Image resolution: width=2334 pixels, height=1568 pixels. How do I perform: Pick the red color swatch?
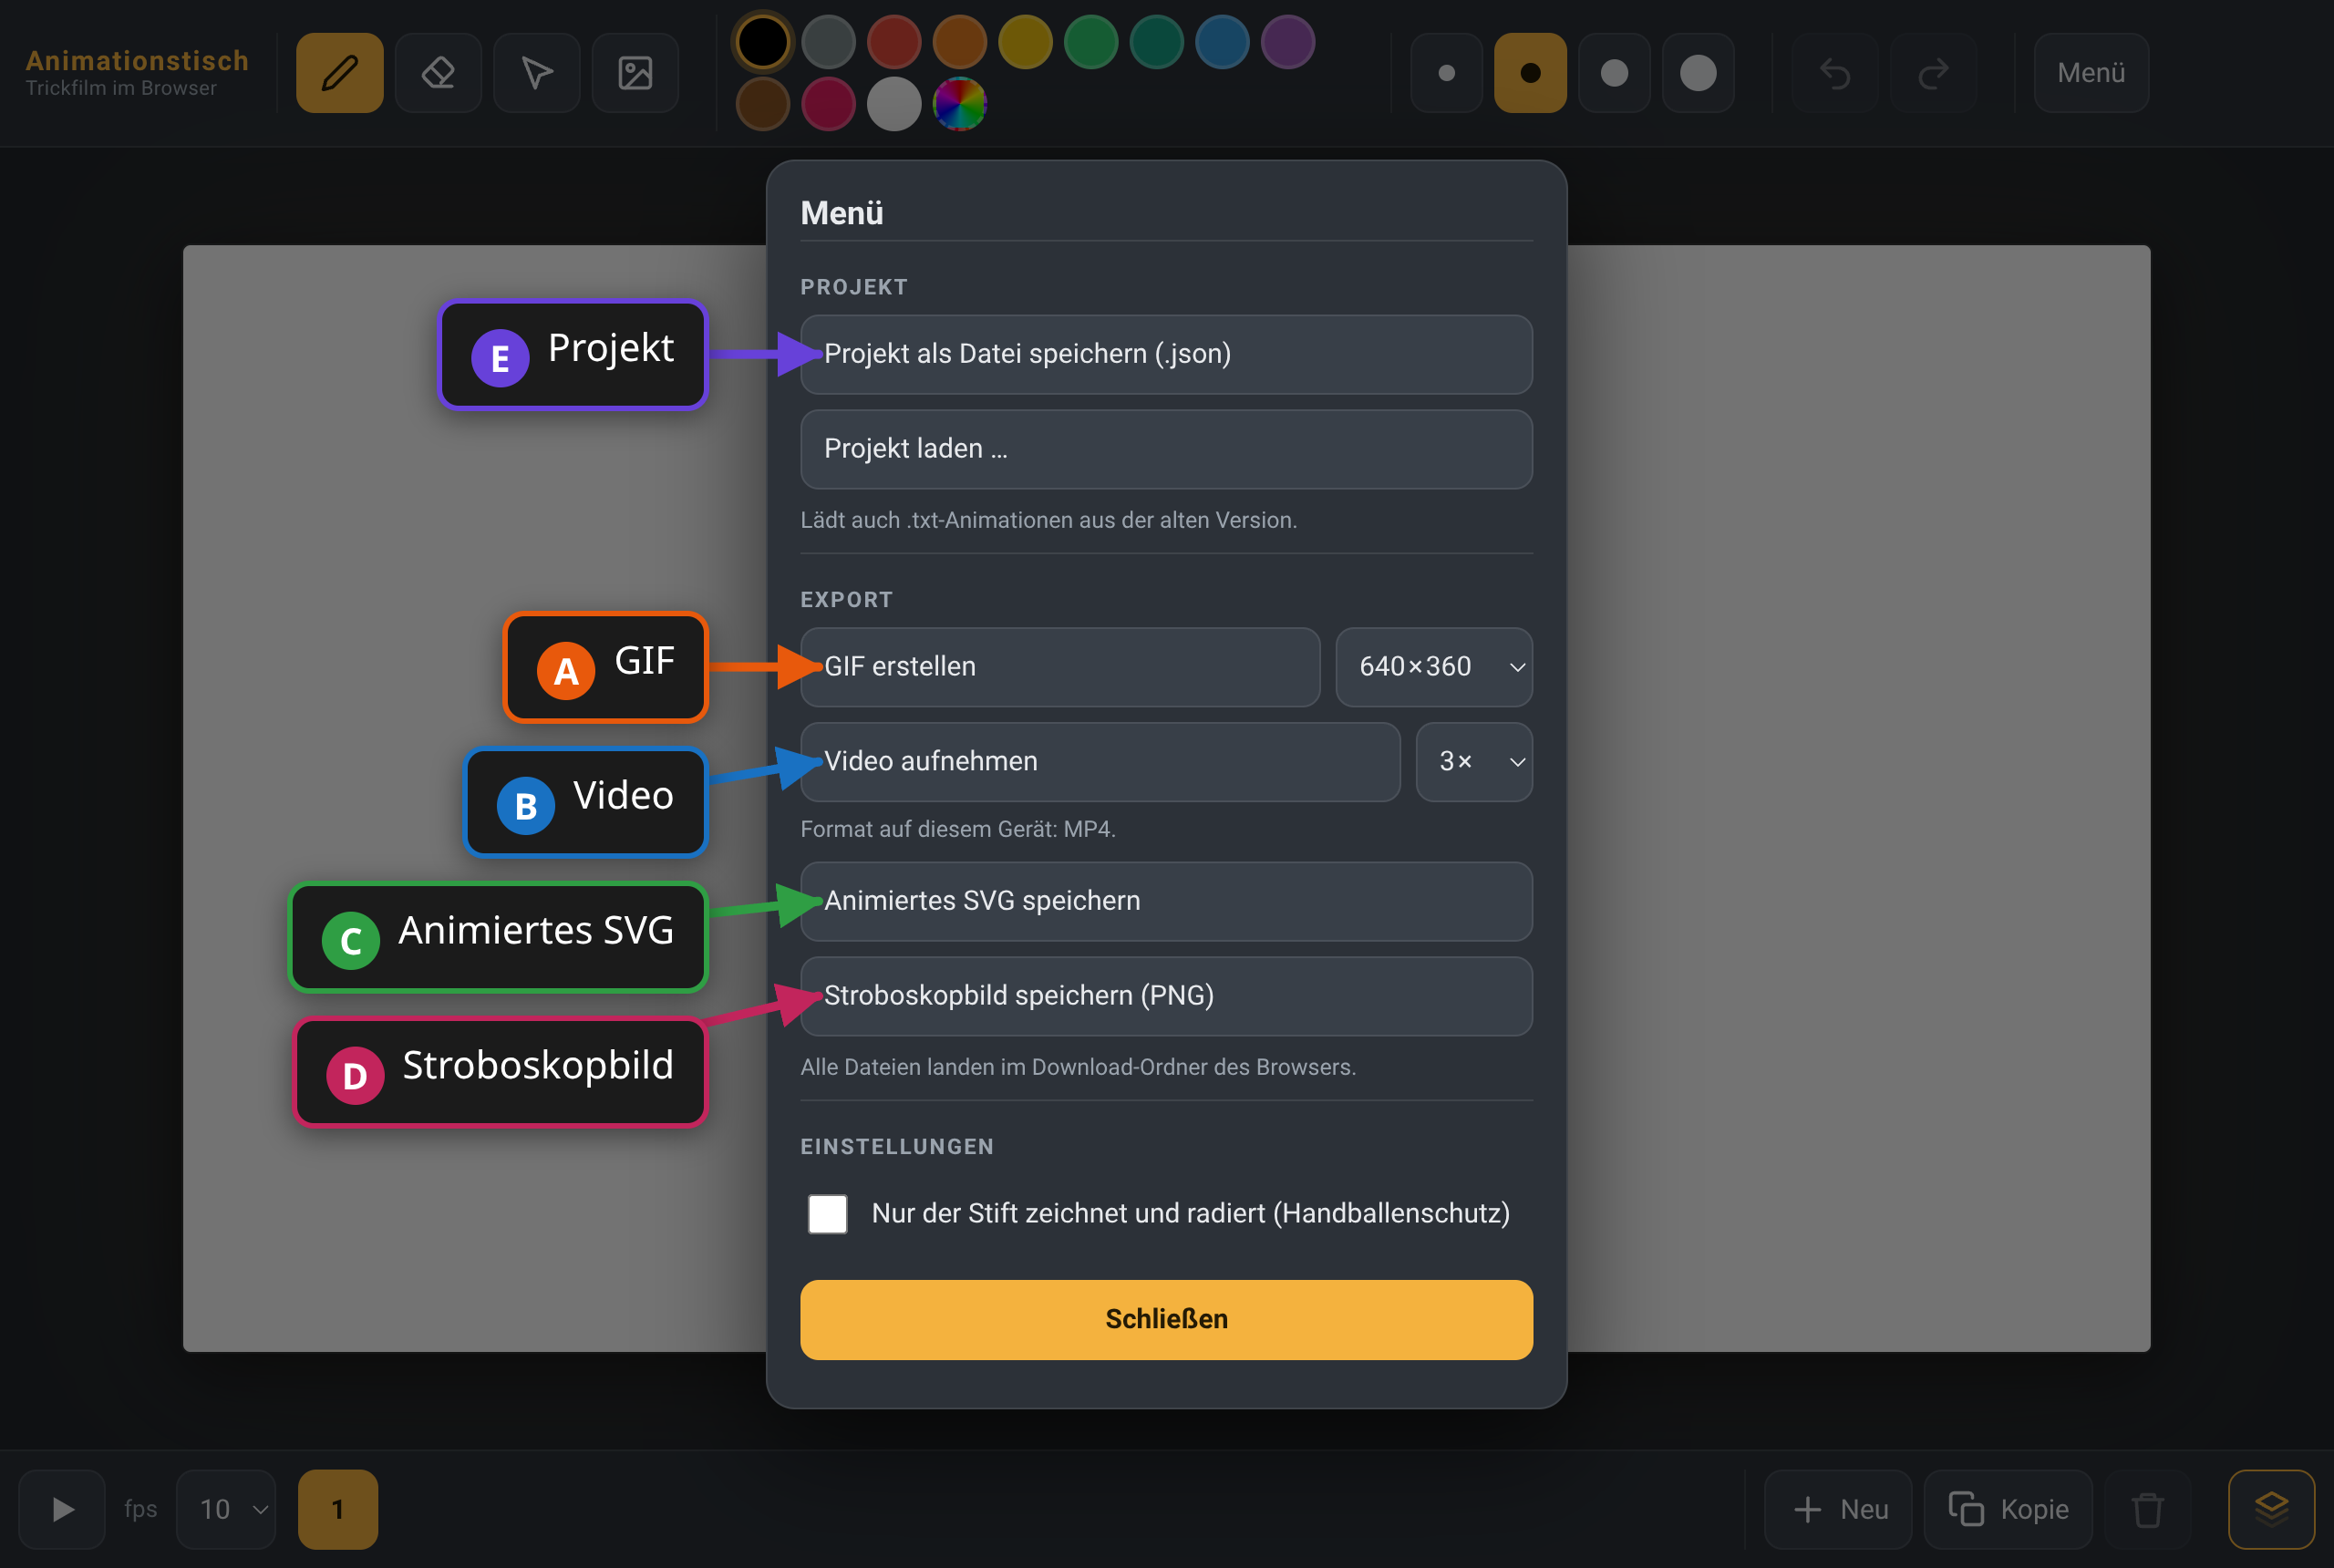(x=893, y=42)
